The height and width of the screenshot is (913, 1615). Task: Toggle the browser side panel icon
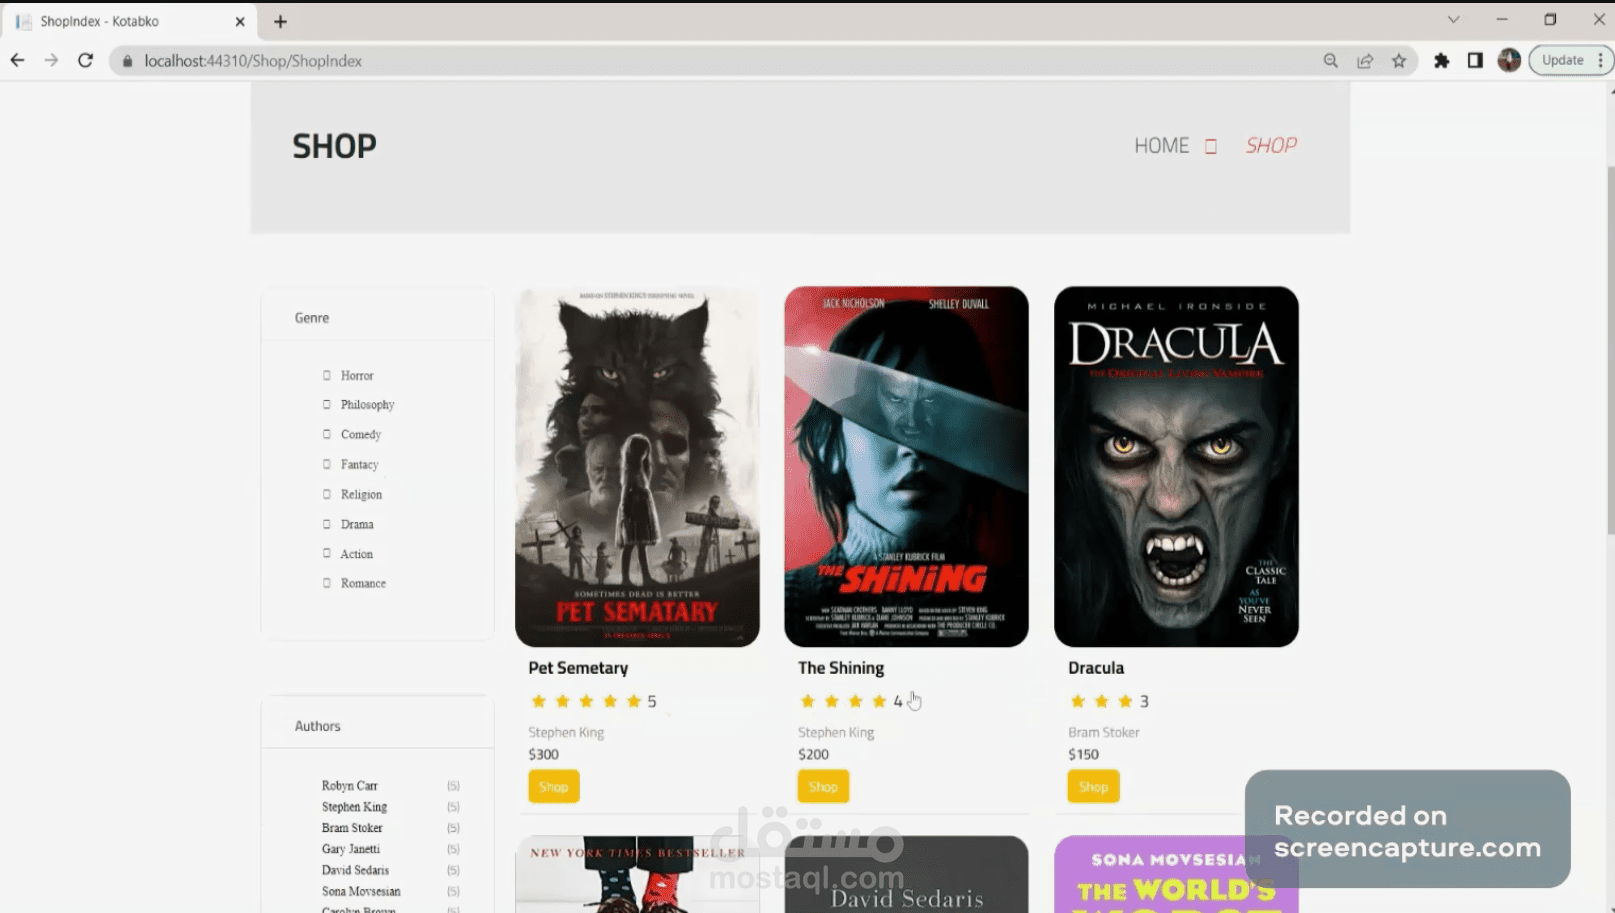tap(1475, 60)
